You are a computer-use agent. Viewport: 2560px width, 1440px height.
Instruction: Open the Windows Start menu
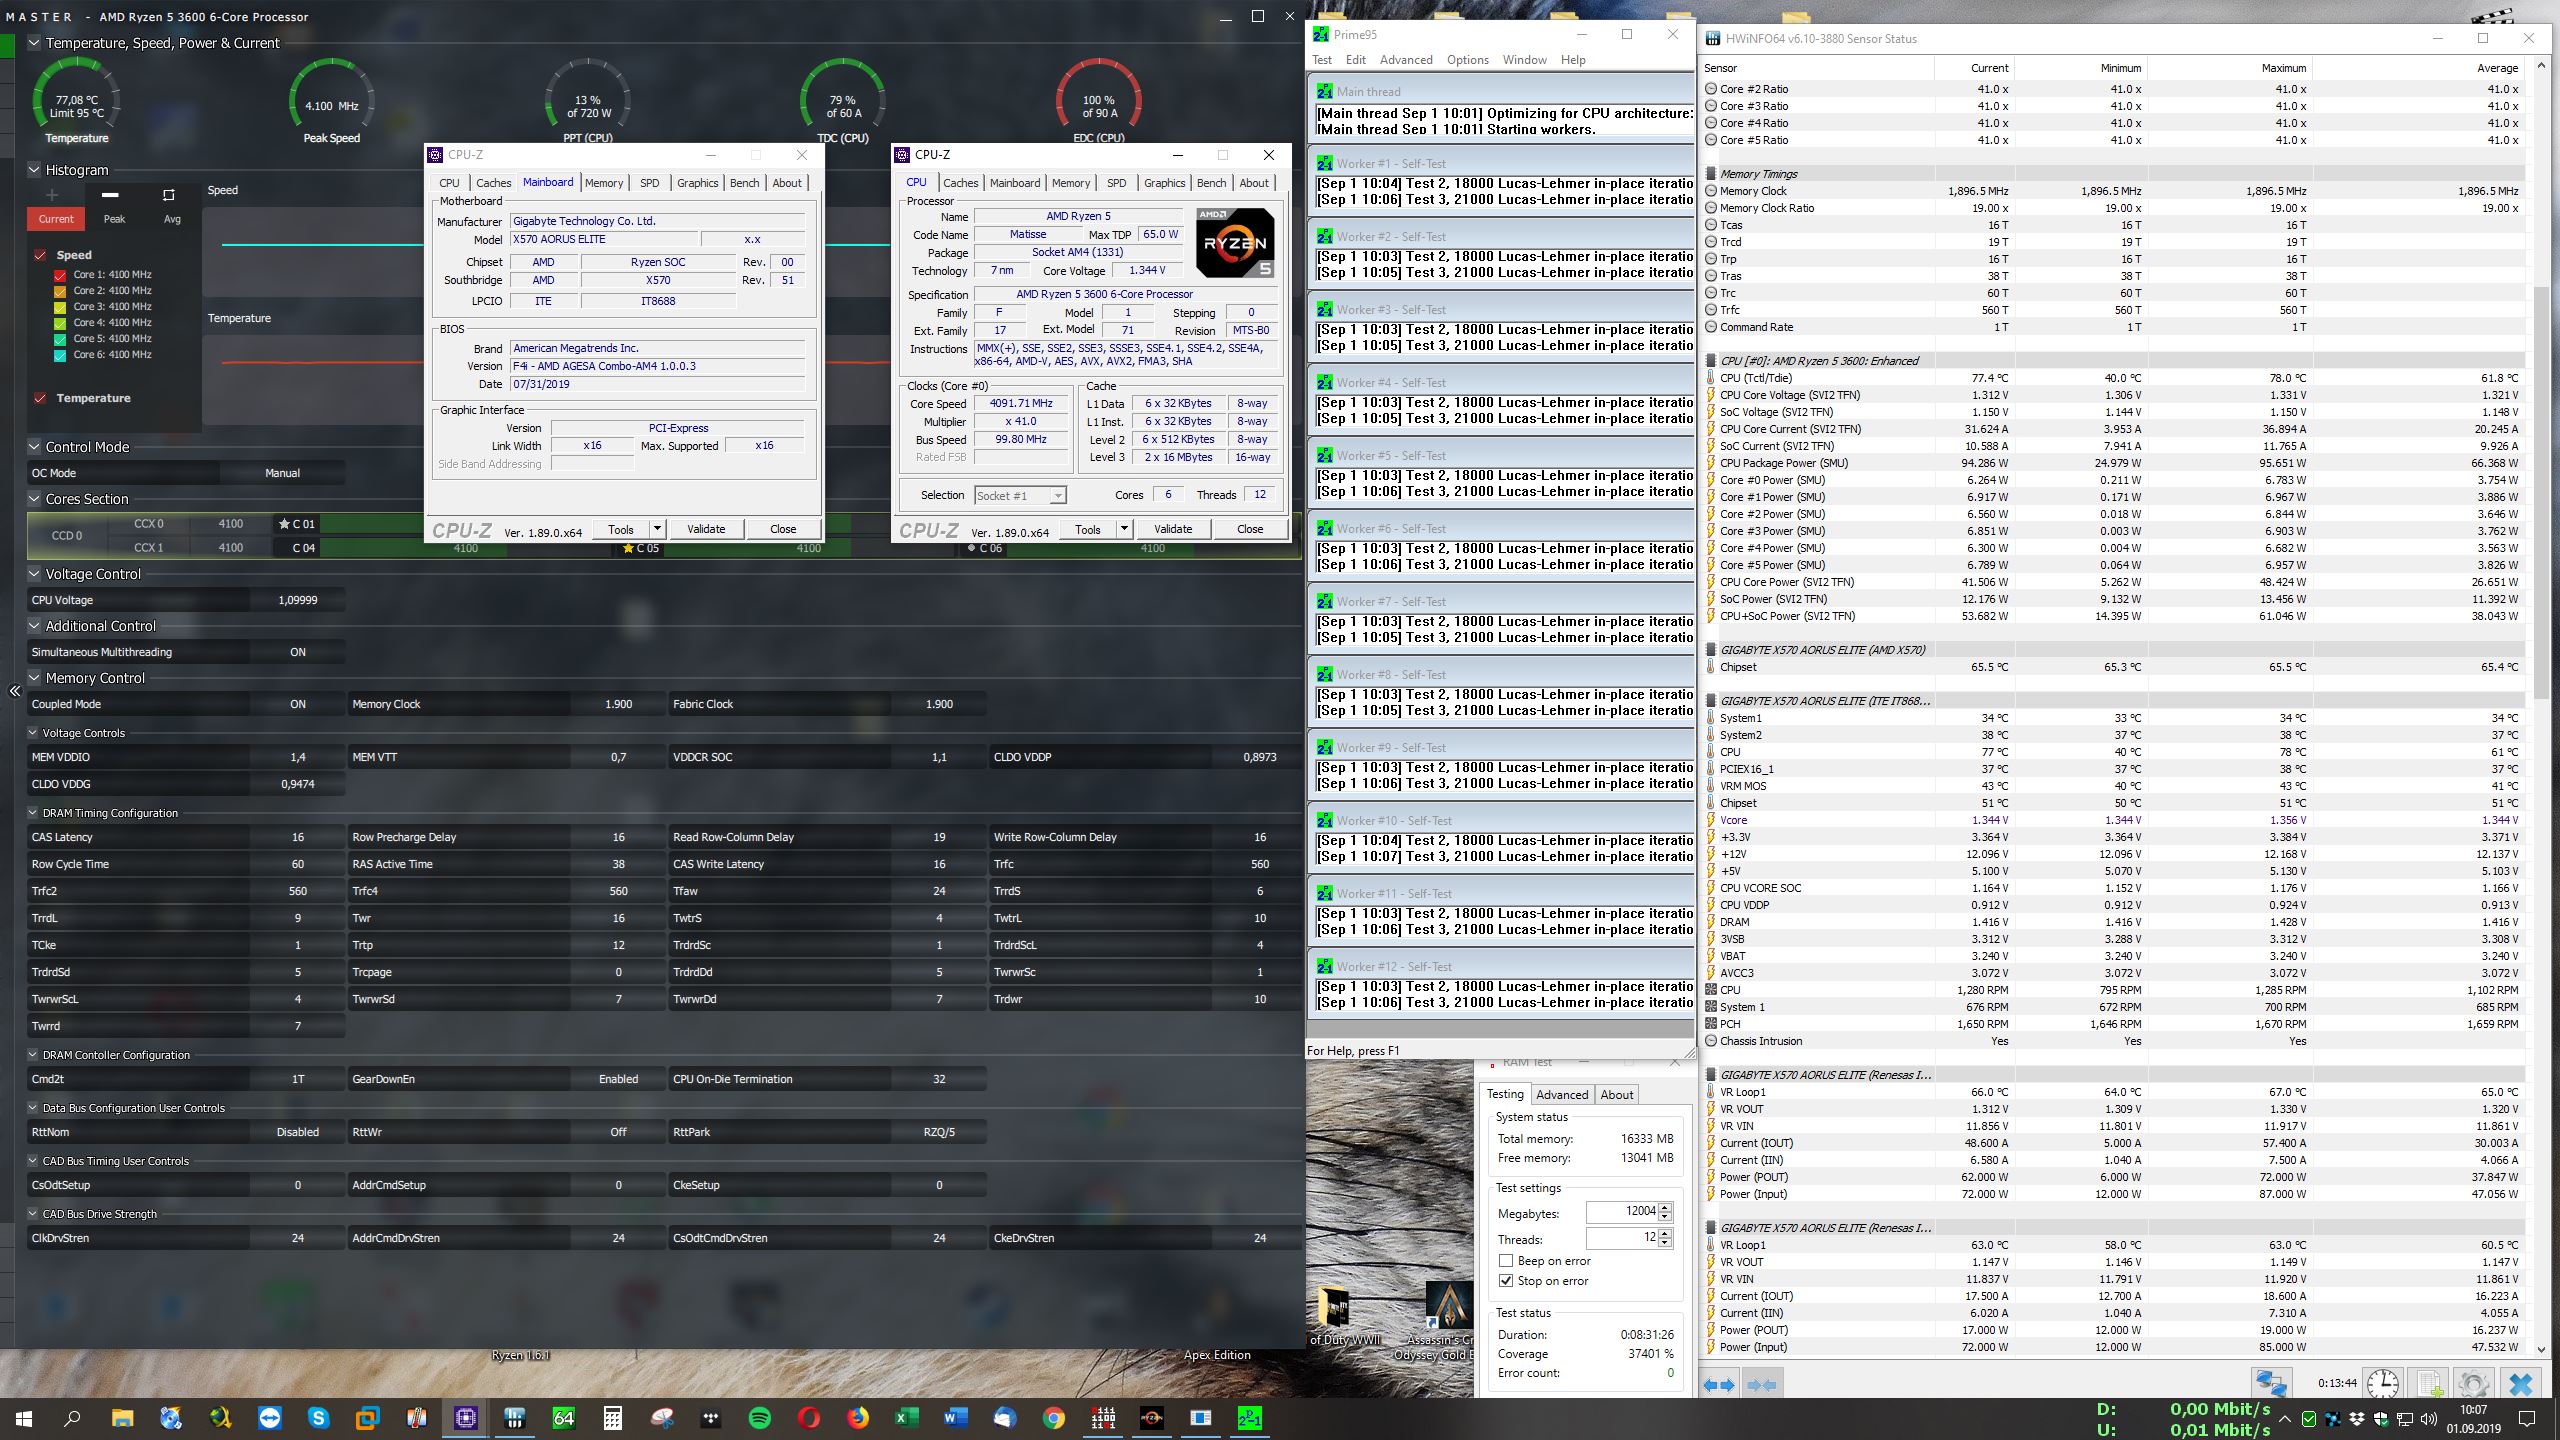(24, 1417)
